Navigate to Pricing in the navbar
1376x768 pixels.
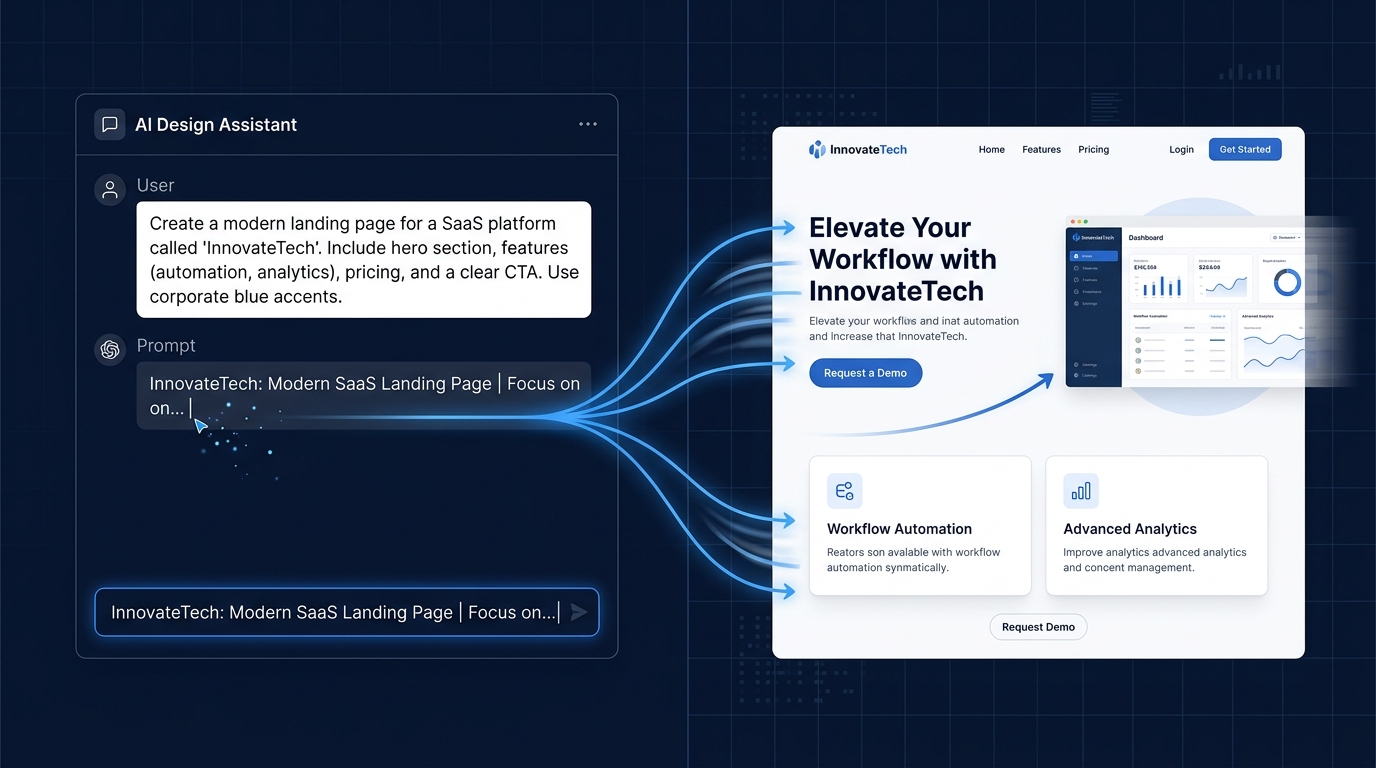pyautogui.click(x=1093, y=149)
